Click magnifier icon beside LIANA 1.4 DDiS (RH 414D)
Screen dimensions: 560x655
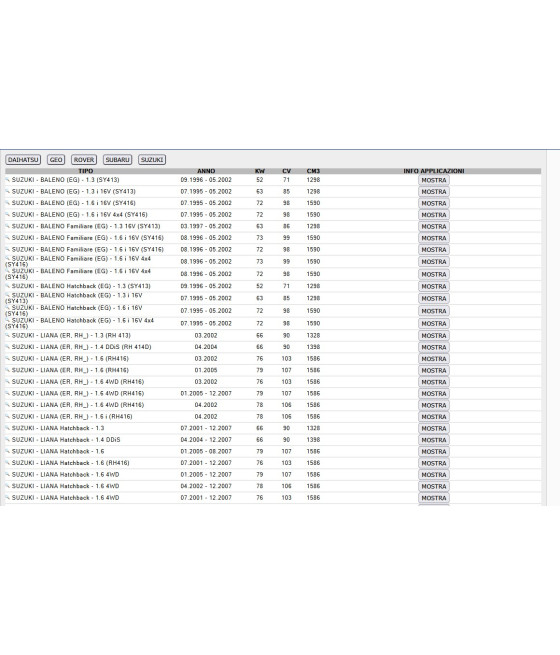click(x=8, y=347)
